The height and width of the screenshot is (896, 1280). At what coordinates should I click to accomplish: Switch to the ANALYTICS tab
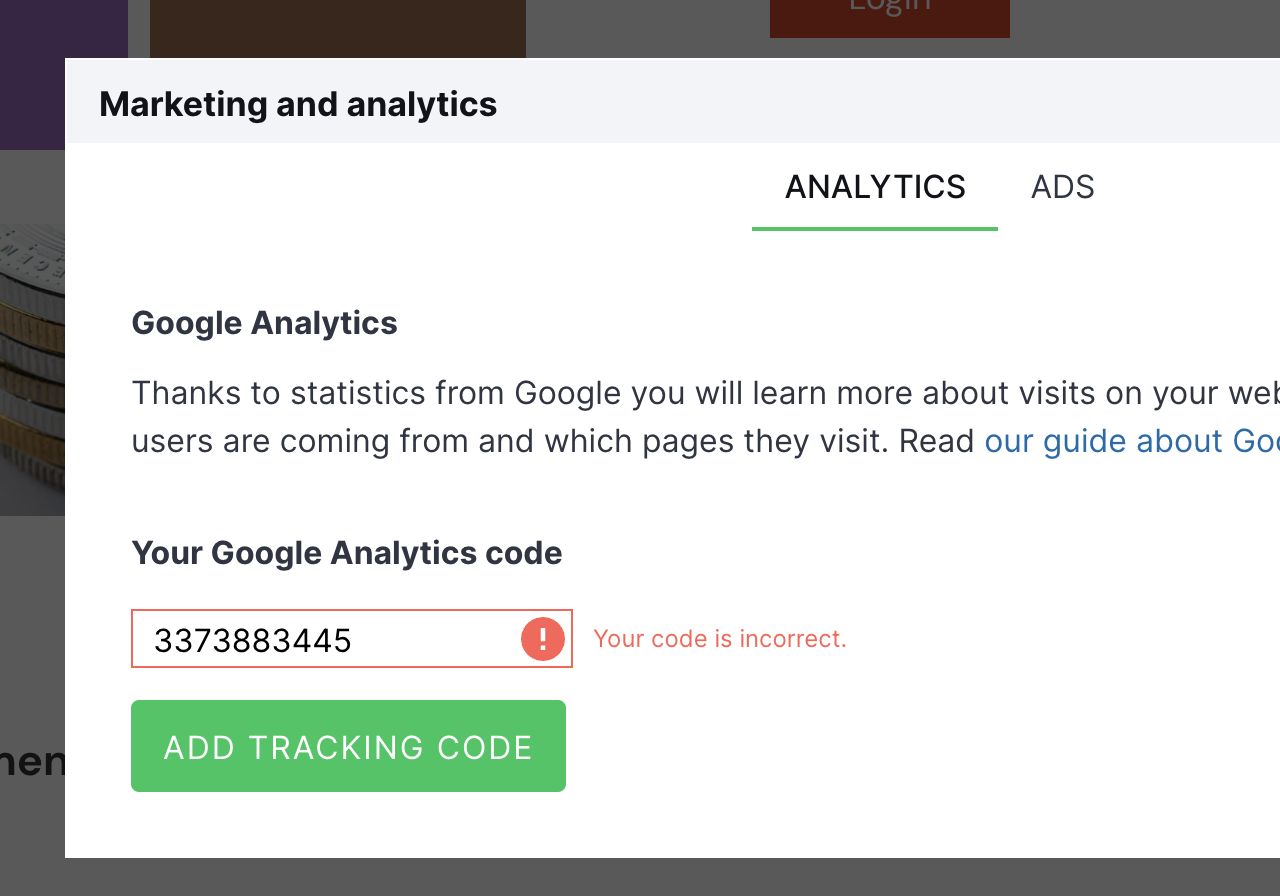coord(875,187)
